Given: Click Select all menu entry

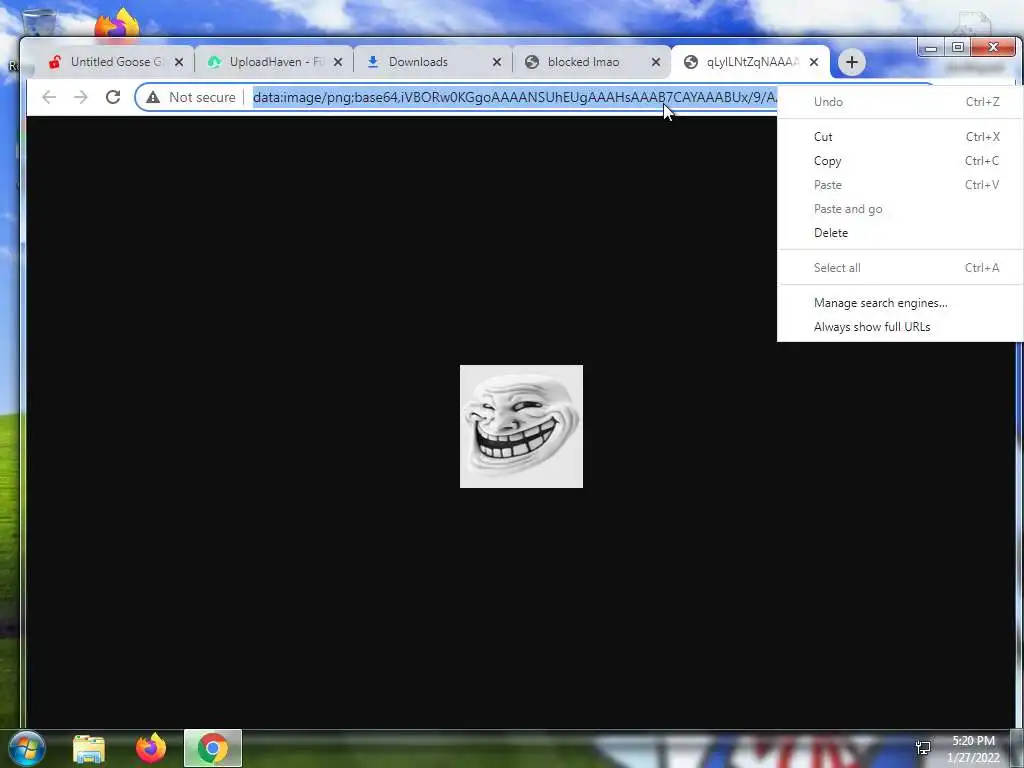Looking at the screenshot, I should point(900,268).
